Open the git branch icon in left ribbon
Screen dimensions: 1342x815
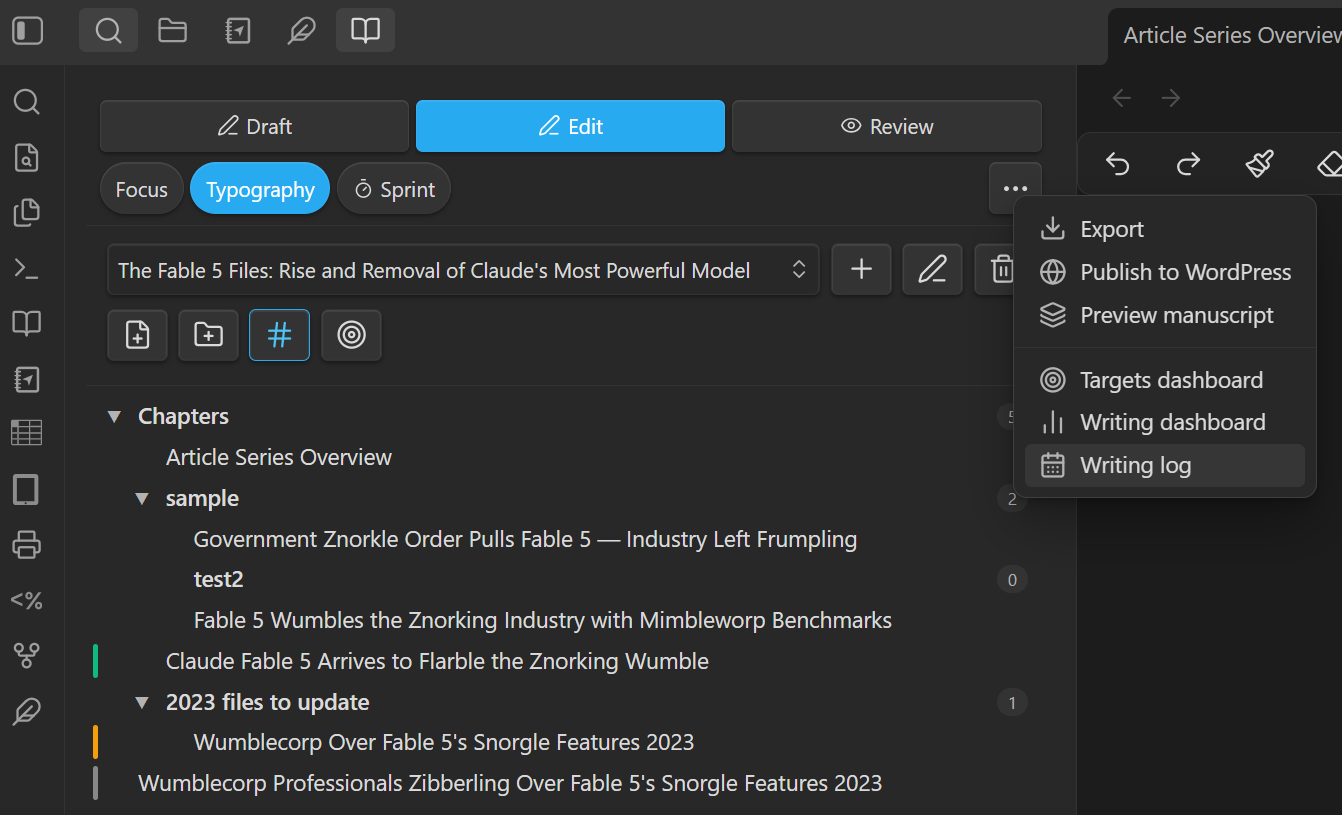[x=27, y=656]
